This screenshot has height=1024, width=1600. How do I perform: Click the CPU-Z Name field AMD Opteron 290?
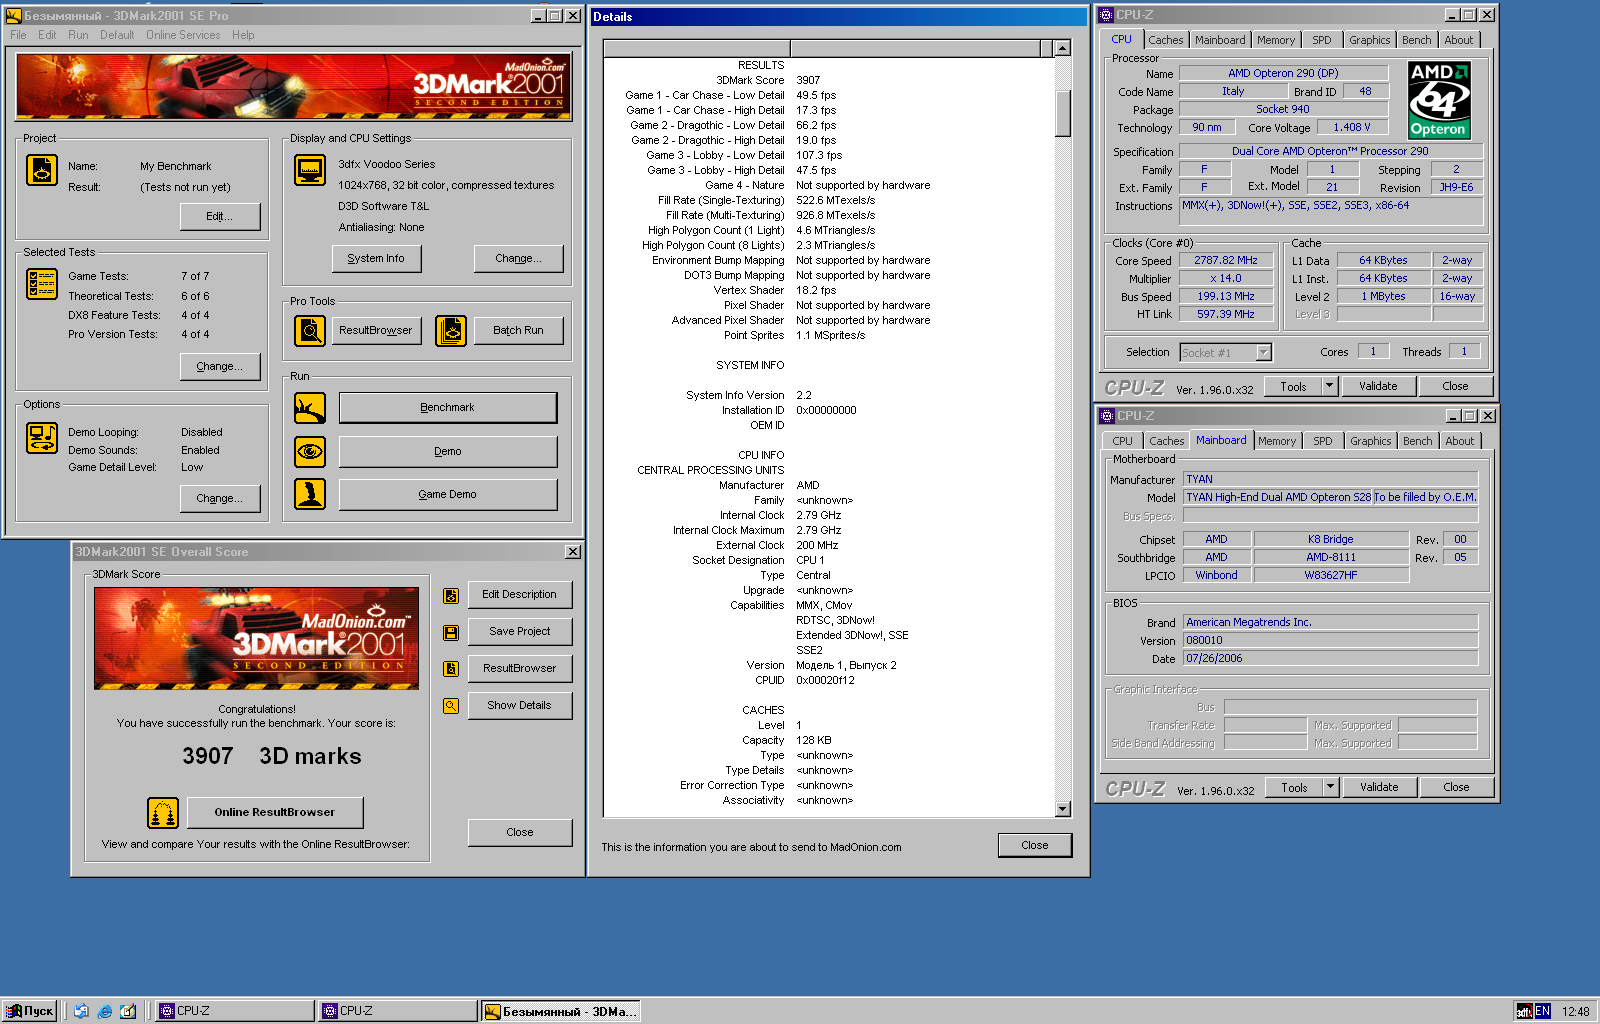tap(1284, 73)
